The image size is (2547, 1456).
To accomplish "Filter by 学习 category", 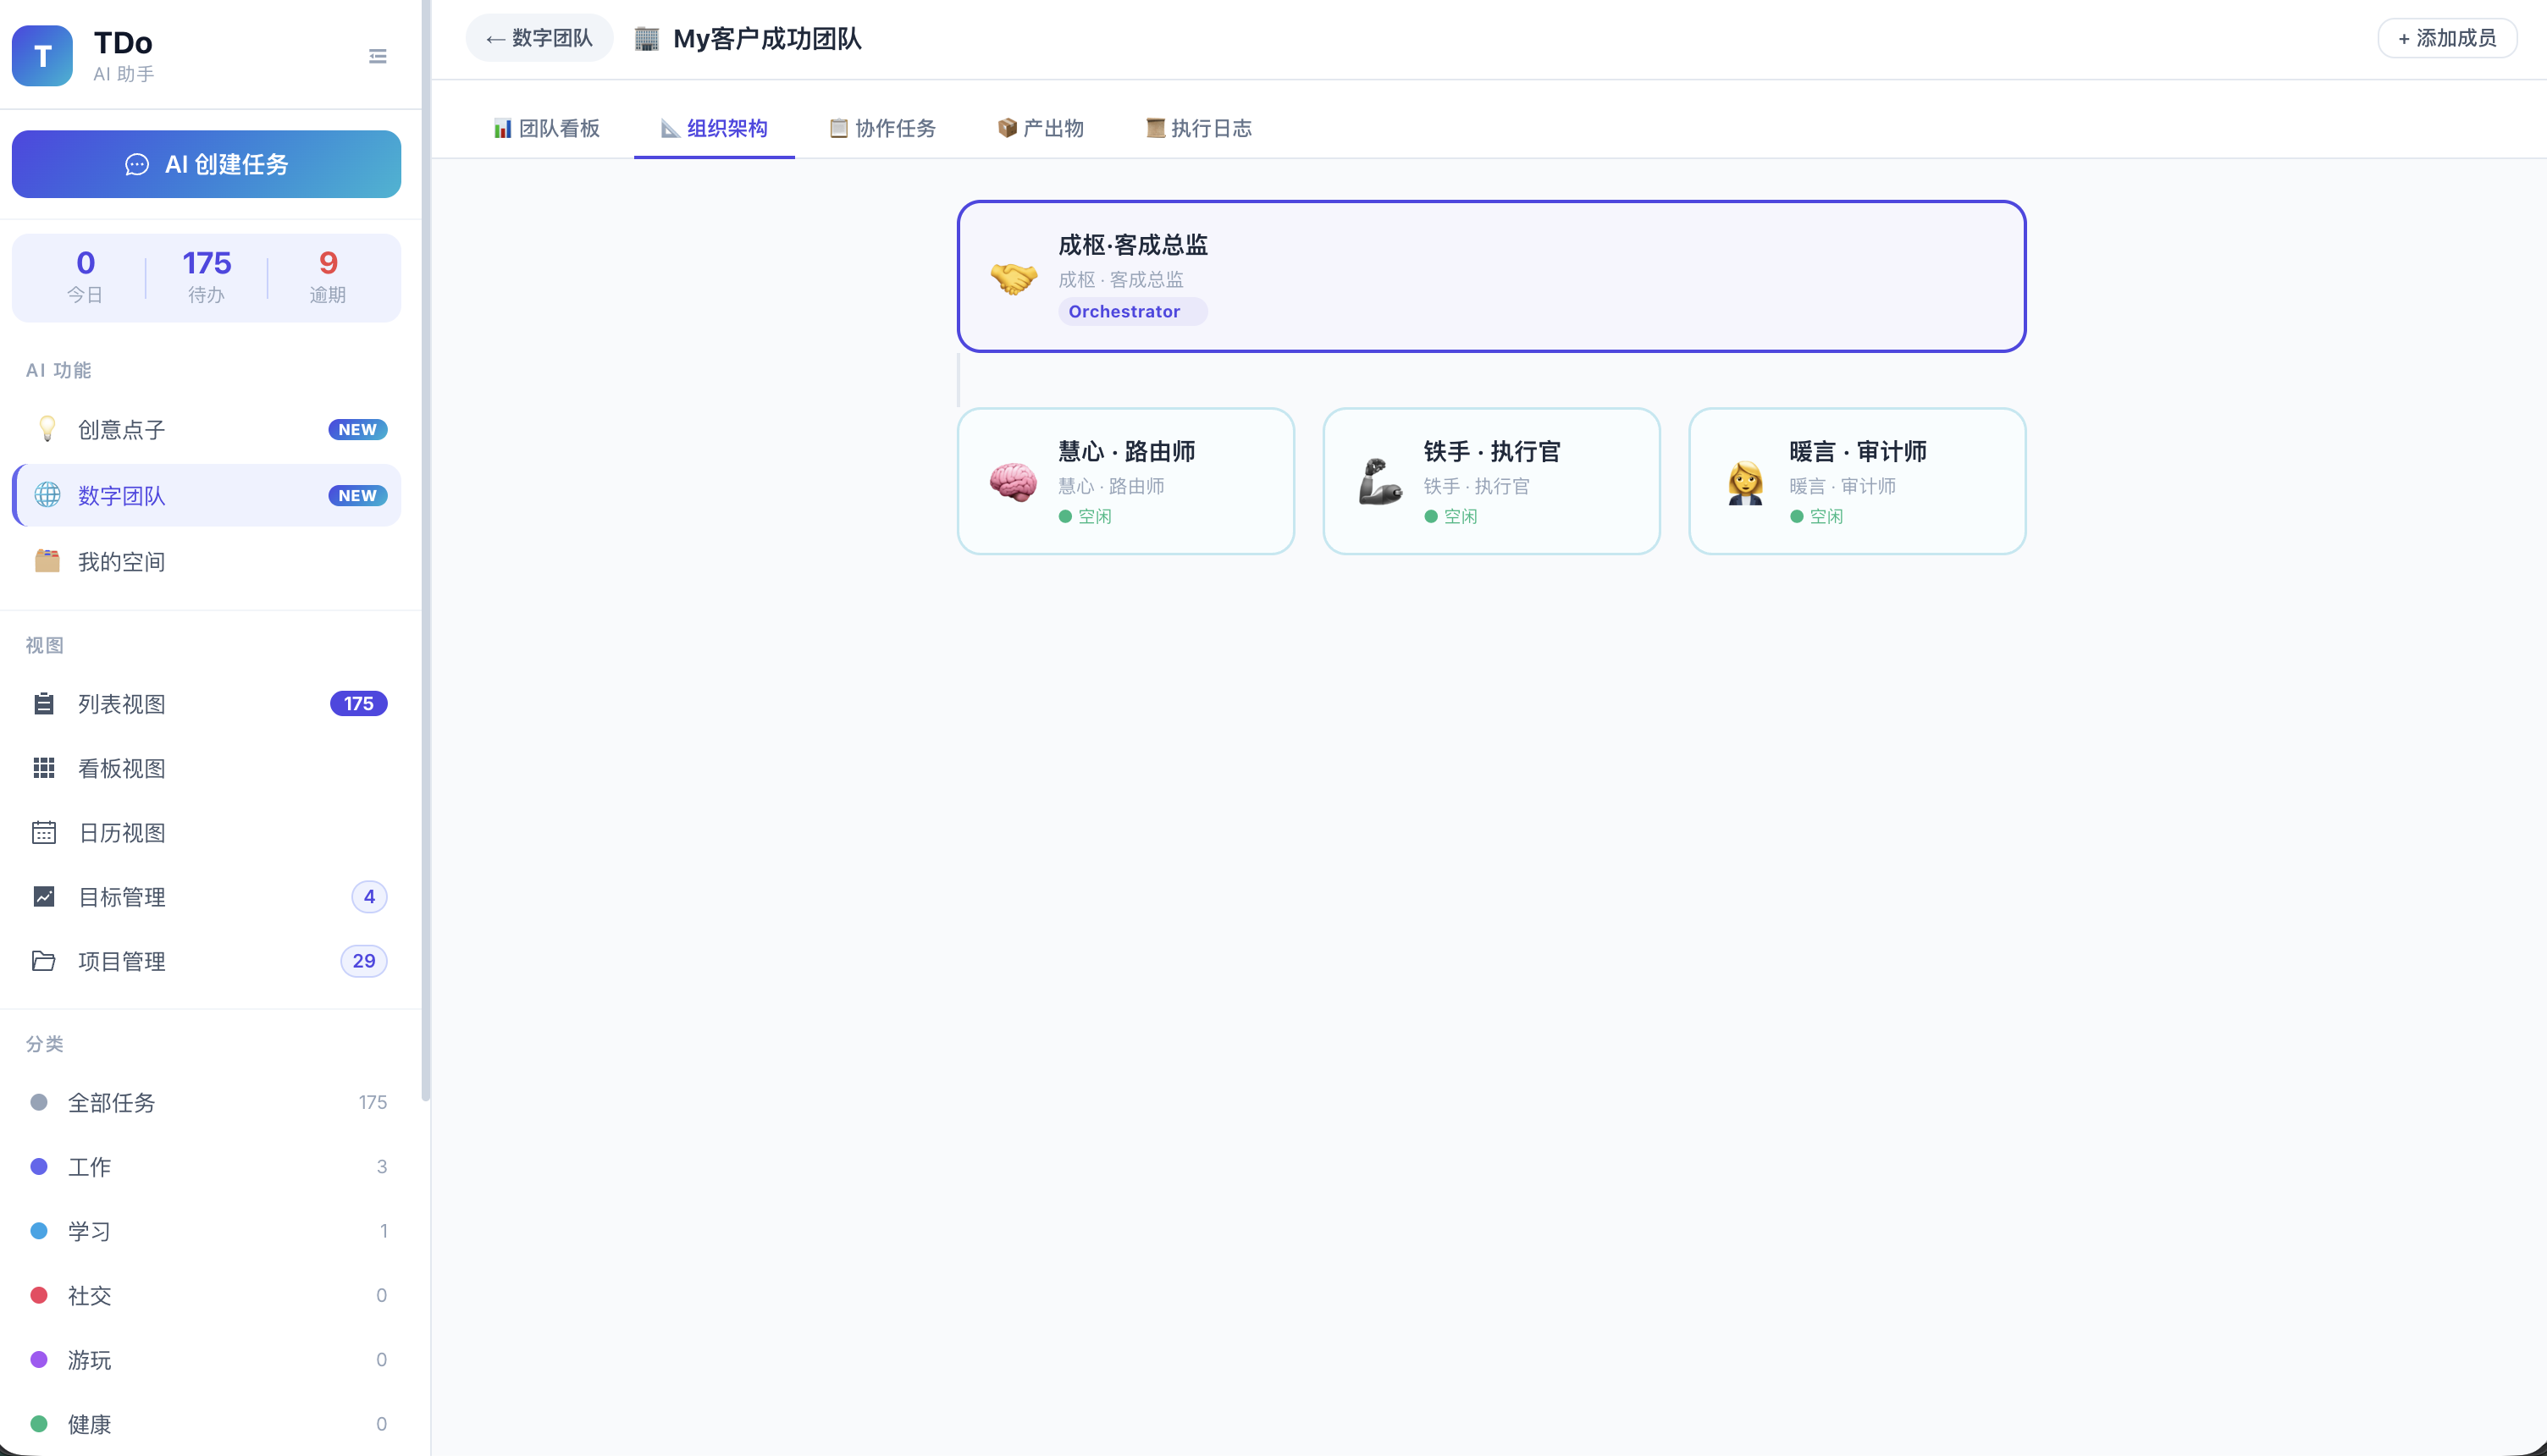I will click(207, 1231).
